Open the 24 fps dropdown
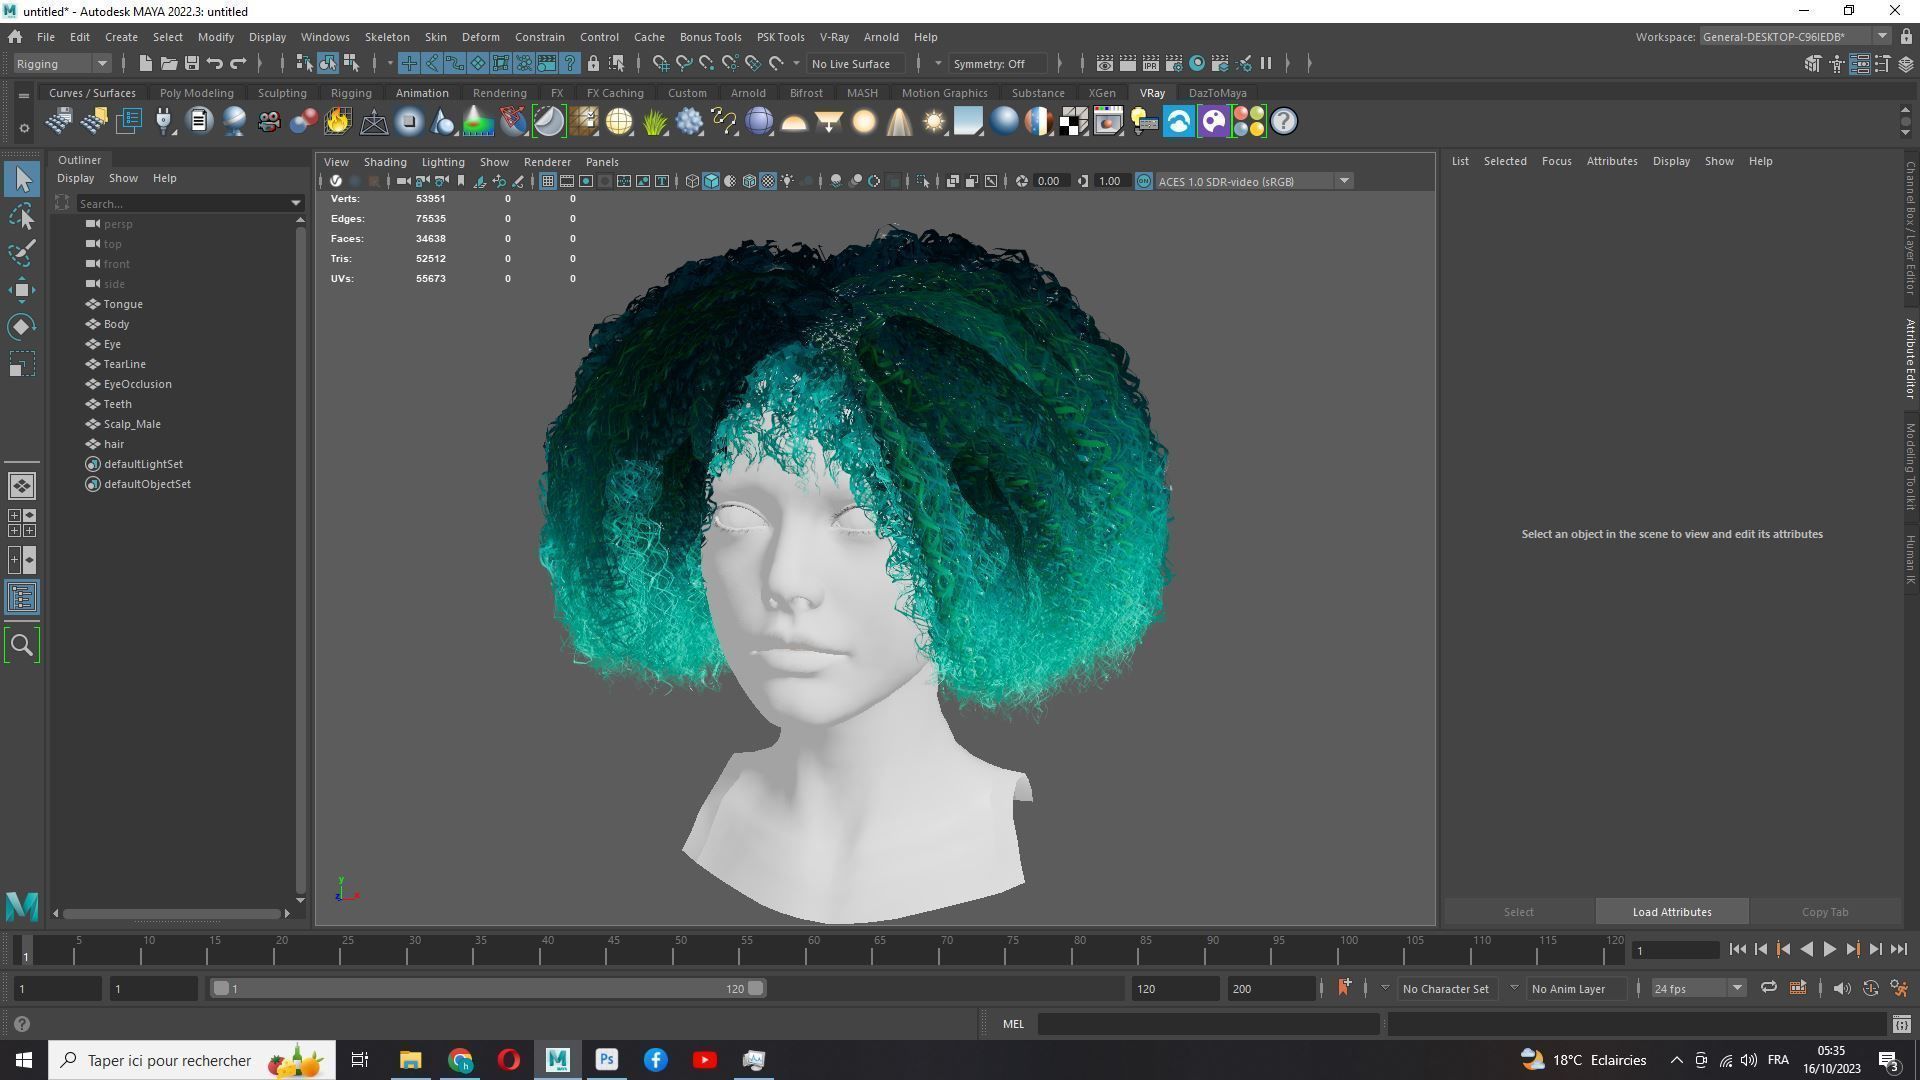Screen dimensions: 1920x1080 [1698, 988]
